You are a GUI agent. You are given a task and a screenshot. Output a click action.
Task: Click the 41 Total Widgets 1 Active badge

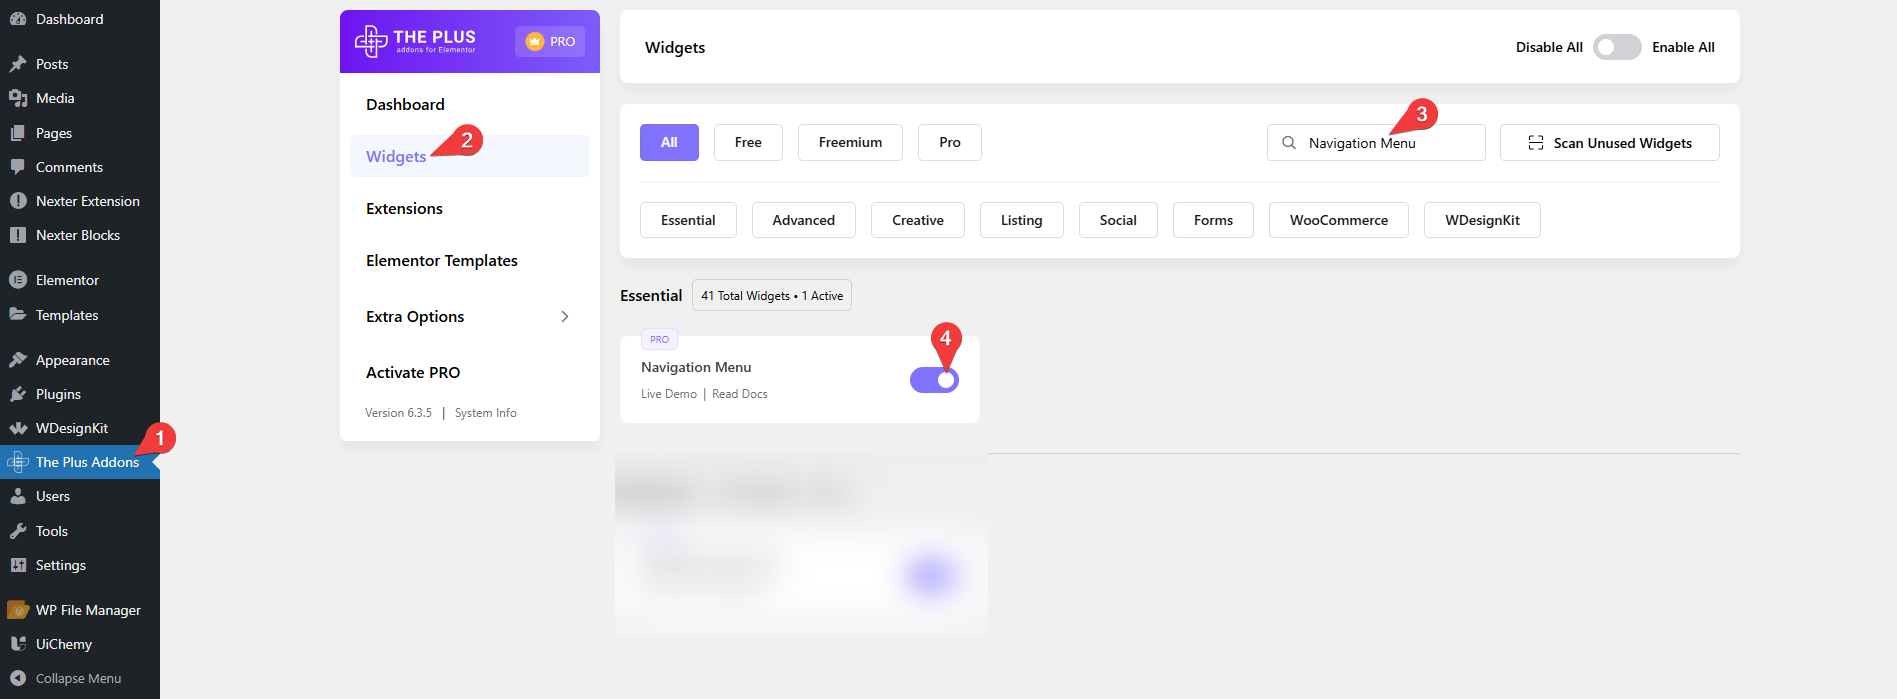772,295
